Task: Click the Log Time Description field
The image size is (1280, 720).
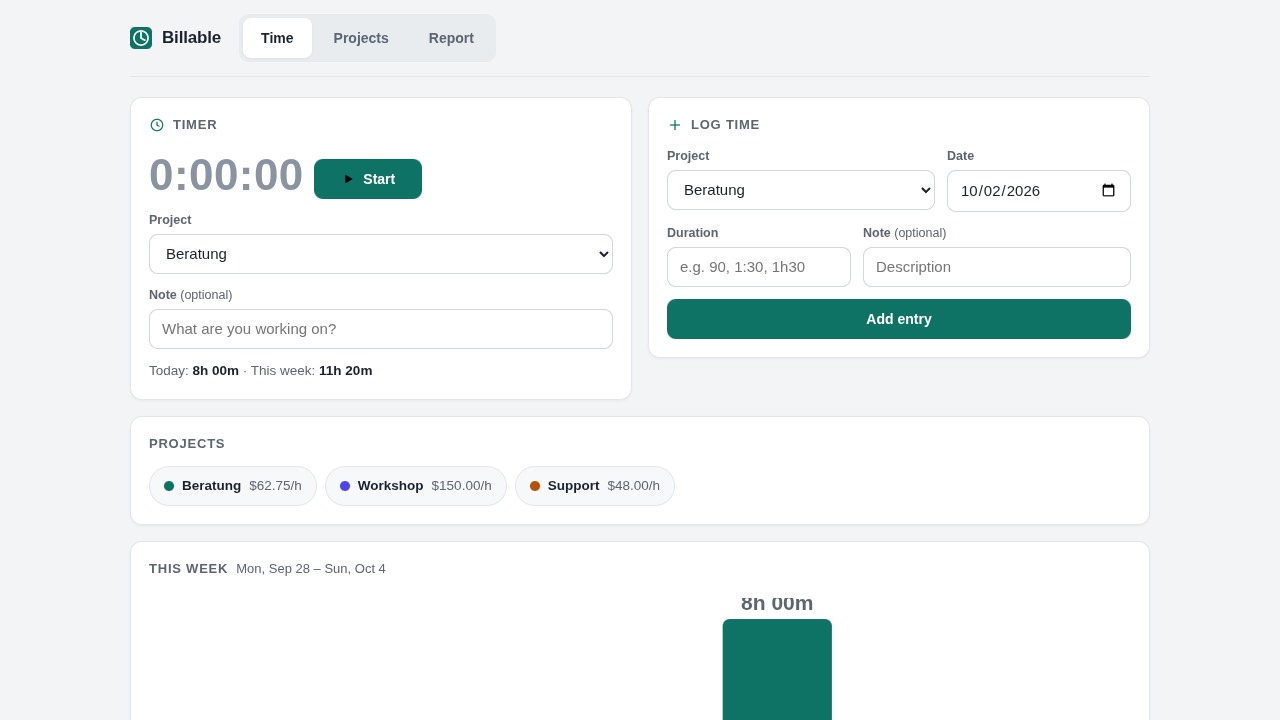Action: (997, 267)
